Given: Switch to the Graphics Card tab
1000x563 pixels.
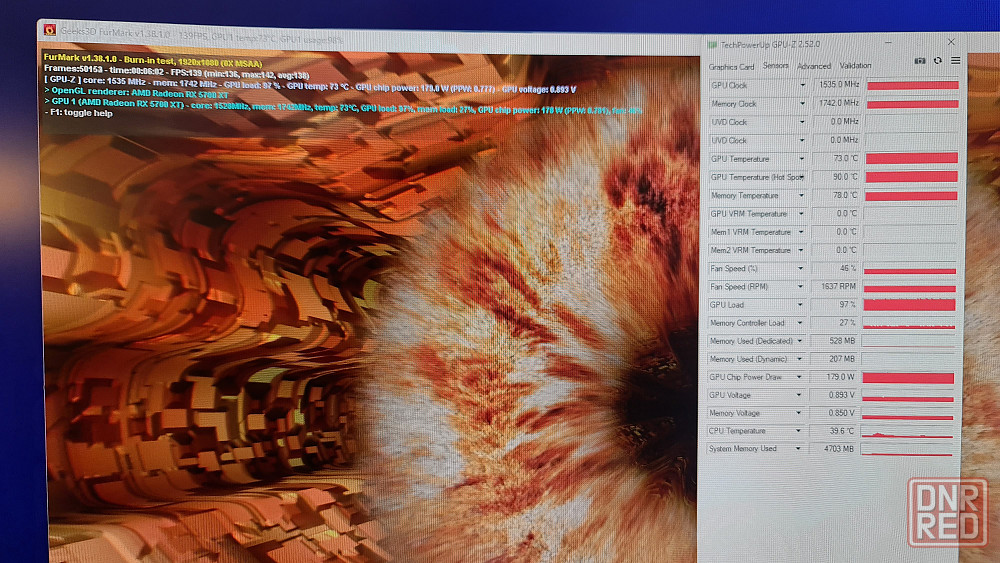Looking at the screenshot, I should (731, 67).
